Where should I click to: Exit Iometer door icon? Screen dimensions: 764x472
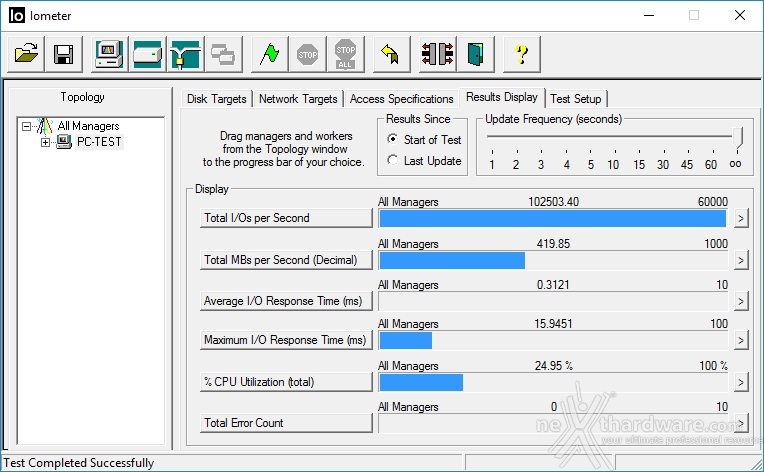click(476, 54)
